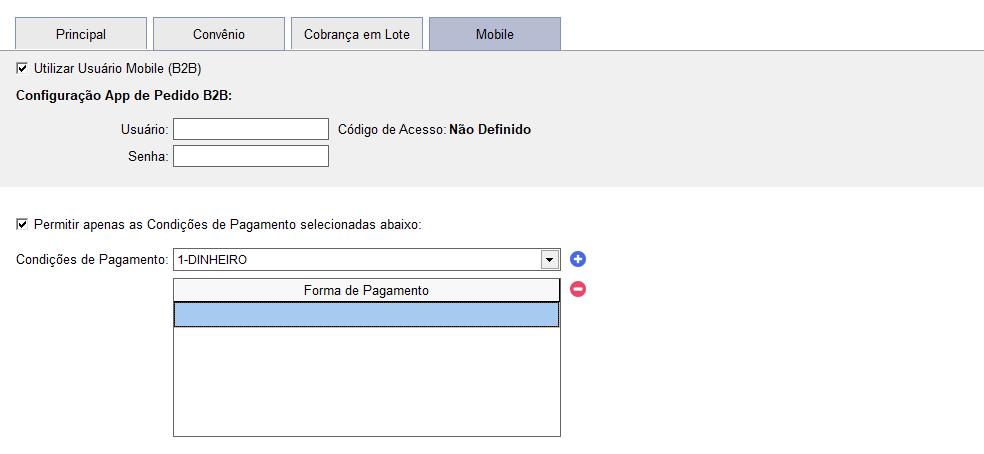Viewport: 984px width, 454px height.
Task: Focus the Usuário input field
Action: click(x=250, y=129)
